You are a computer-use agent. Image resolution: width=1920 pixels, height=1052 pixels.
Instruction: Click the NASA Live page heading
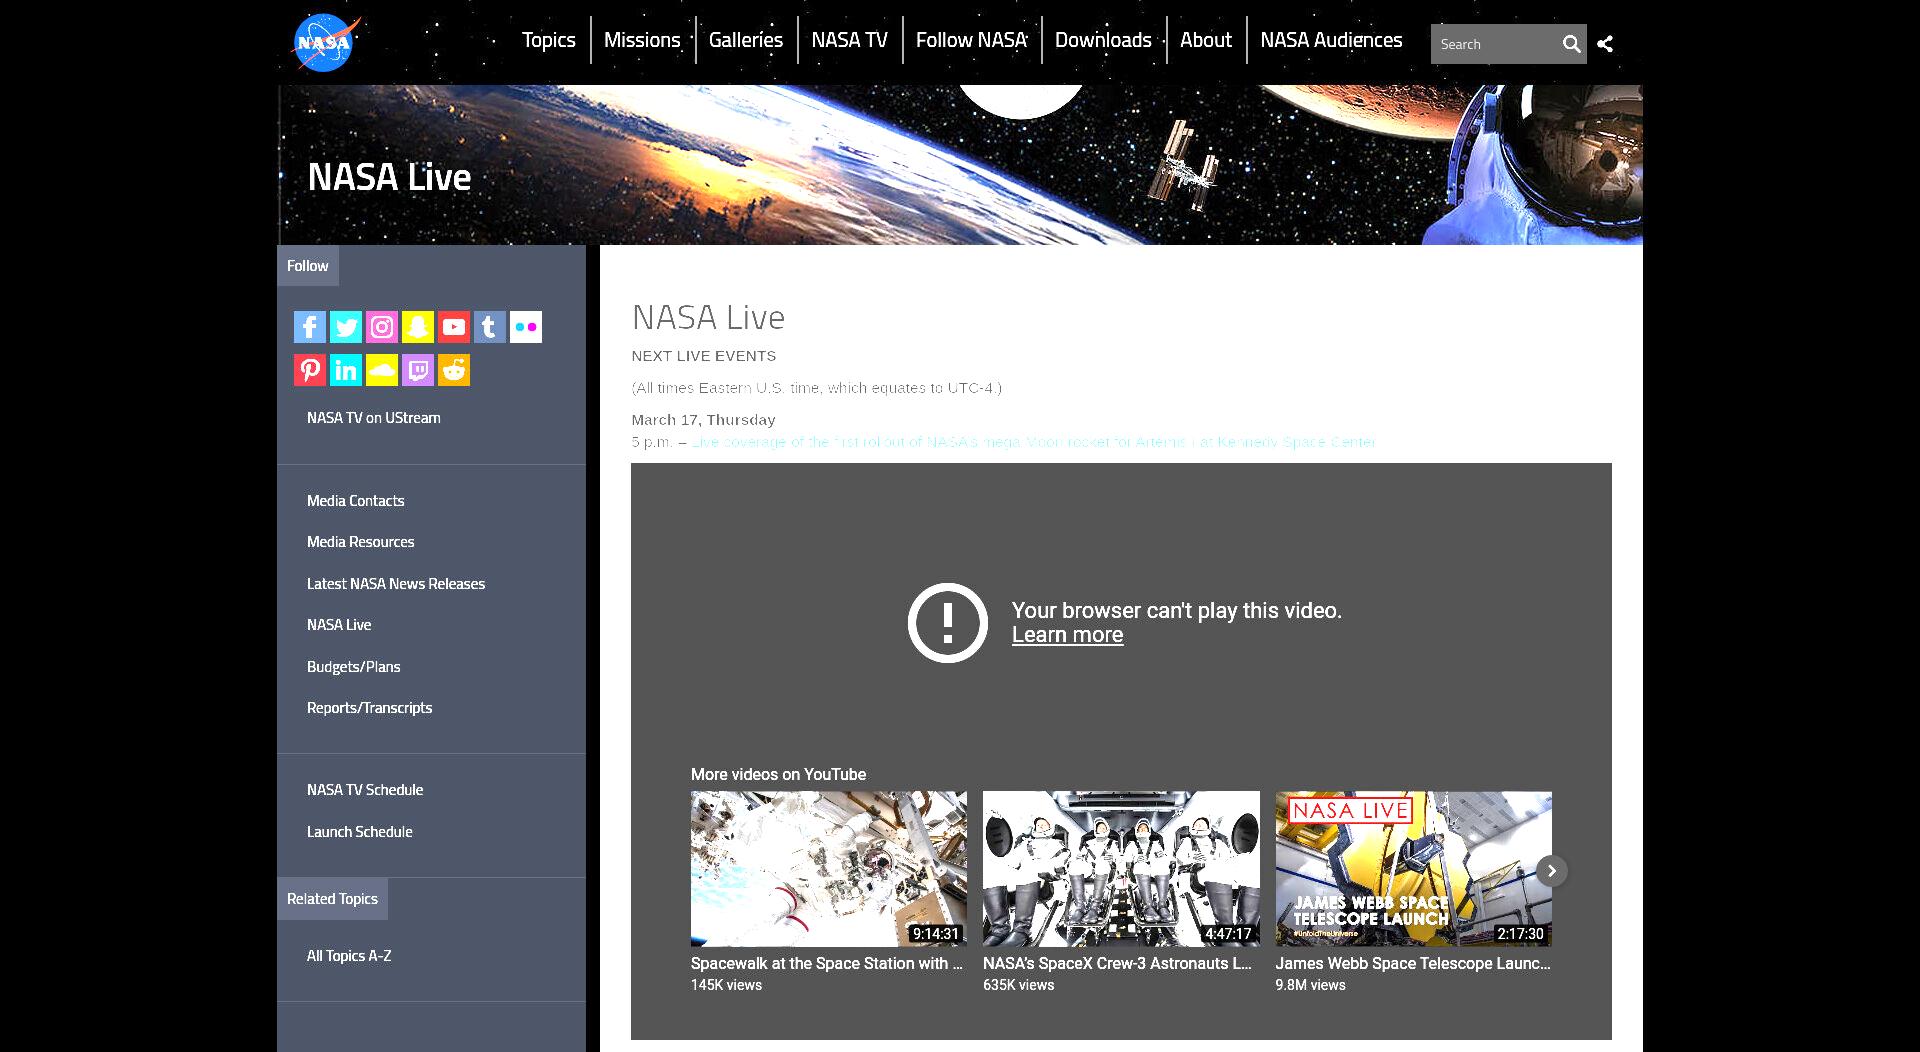[x=708, y=318]
